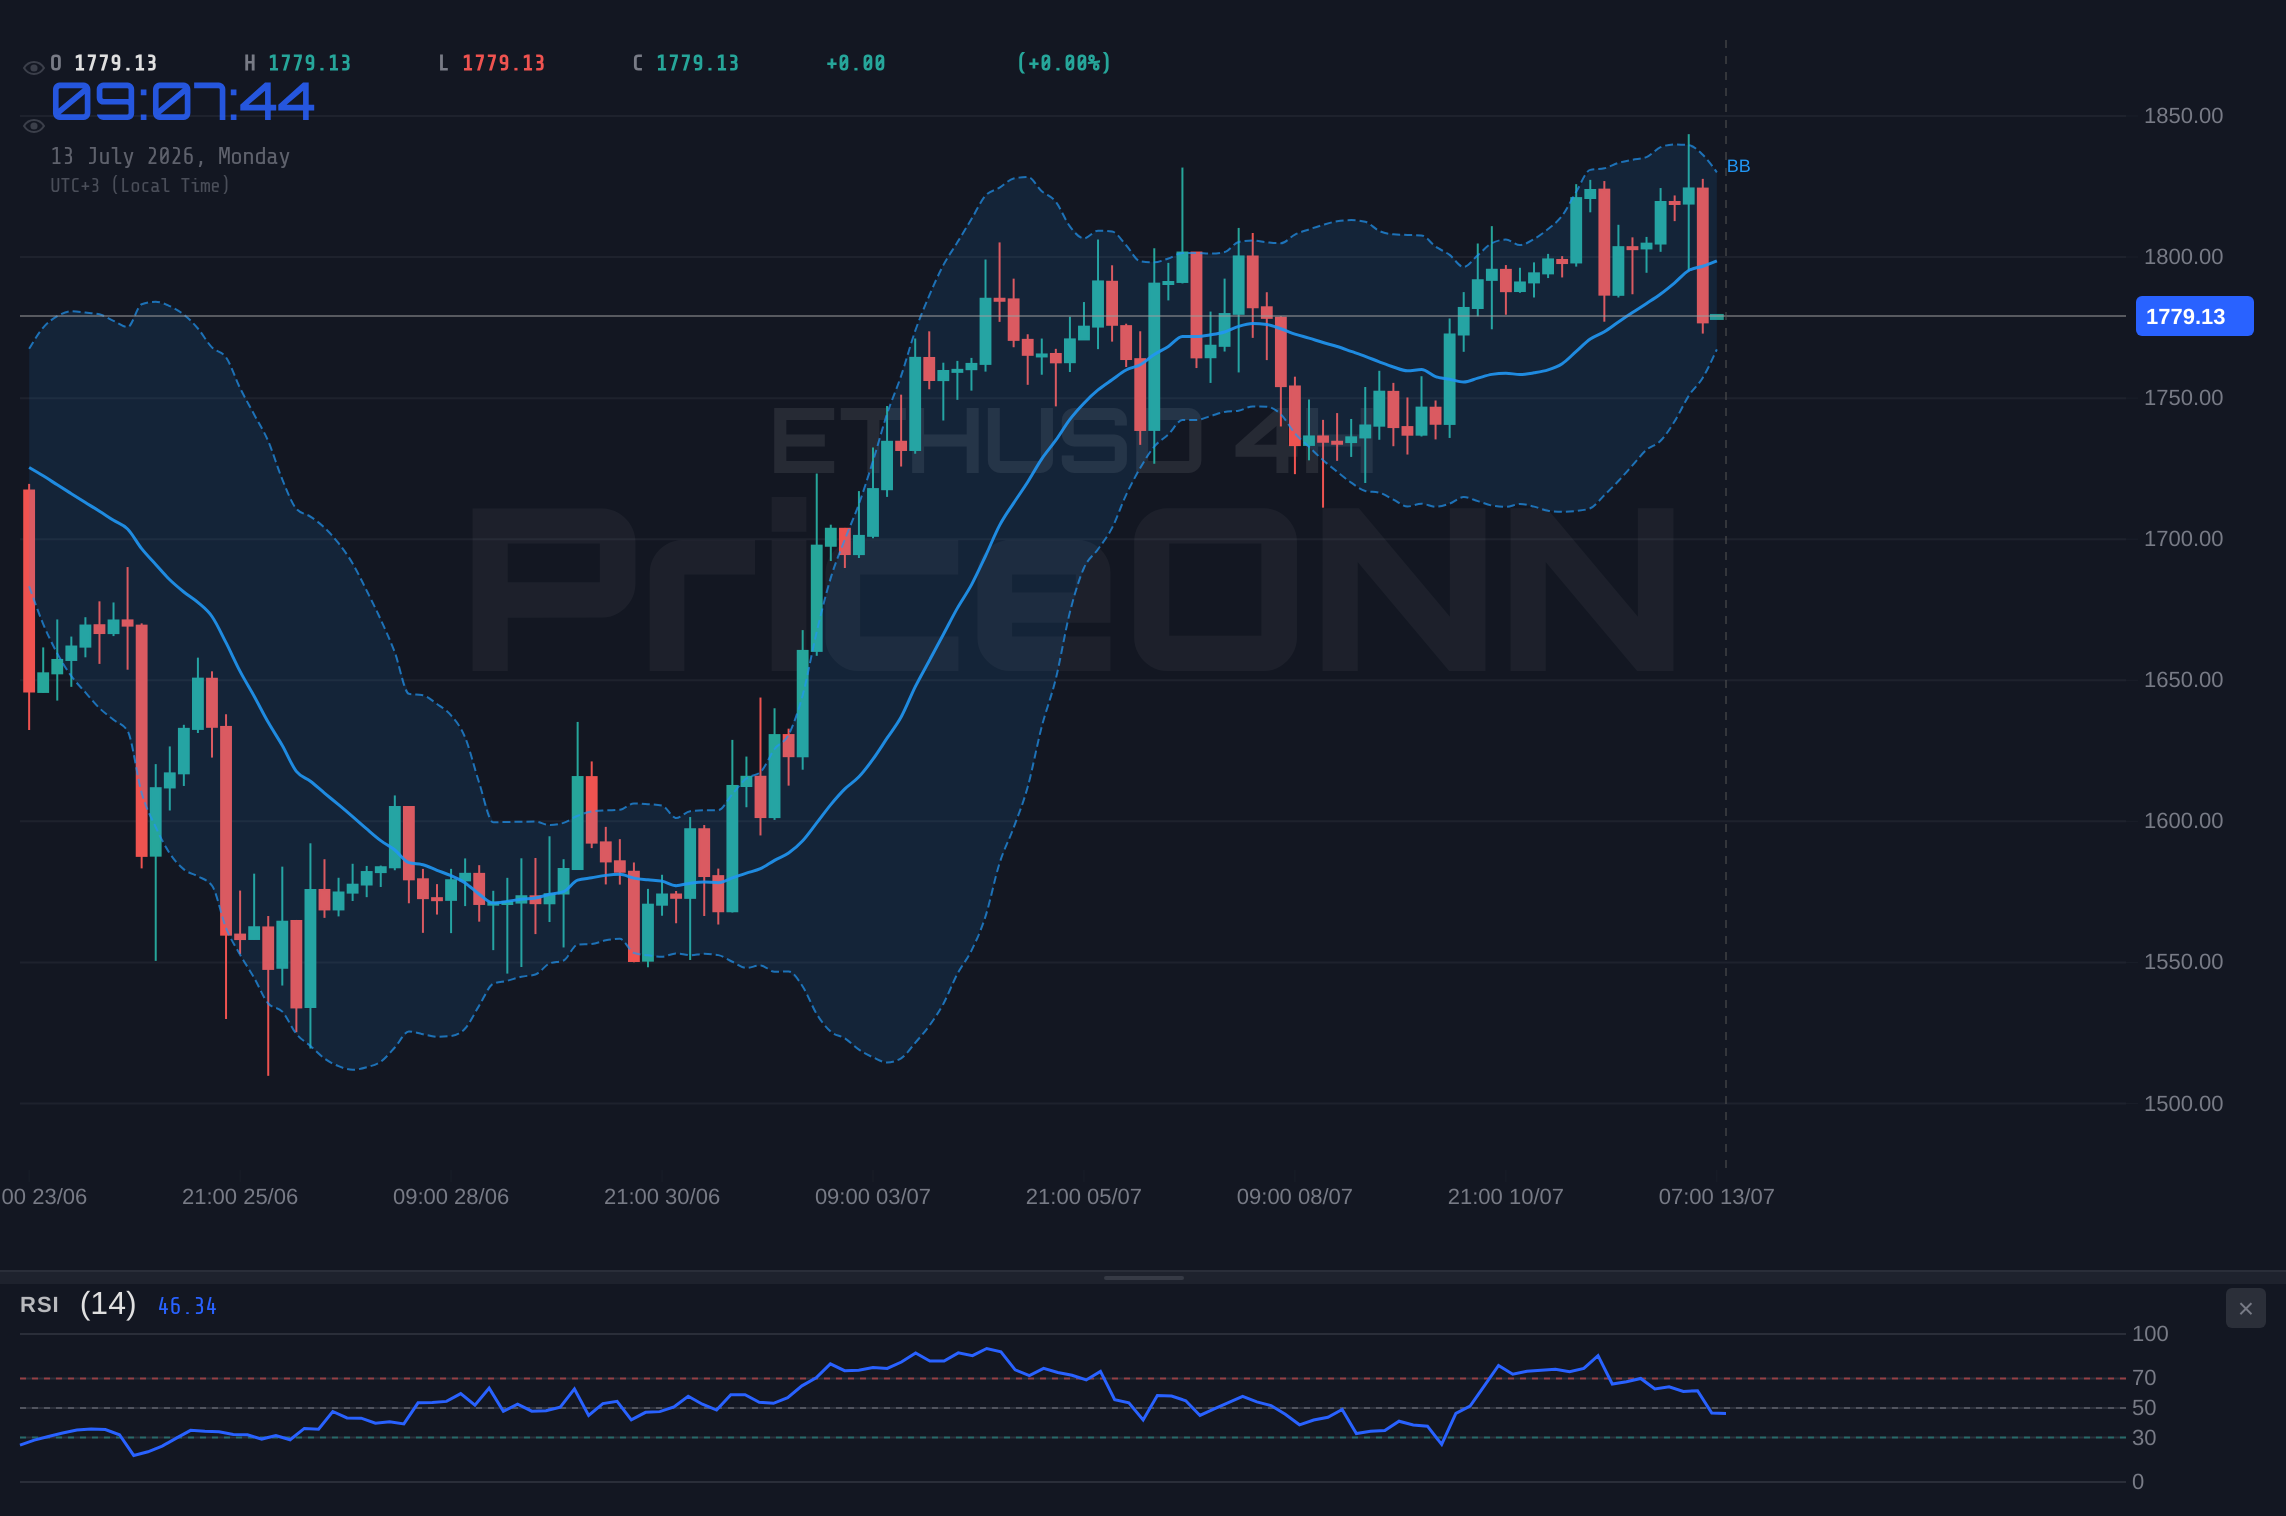Viewport: 2286px width, 1516px height.
Task: Click the 1650.00 price axis label
Action: click(2183, 680)
